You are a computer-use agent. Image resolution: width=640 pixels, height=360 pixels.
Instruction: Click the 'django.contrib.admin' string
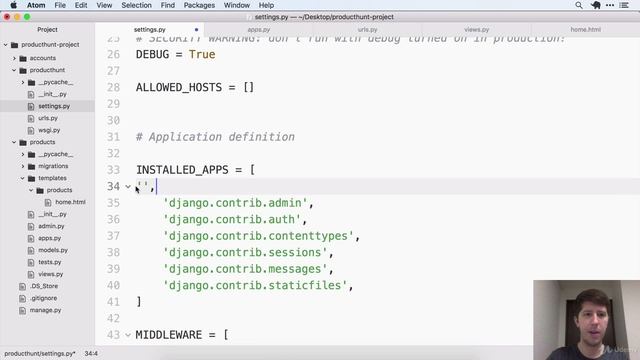pos(235,203)
